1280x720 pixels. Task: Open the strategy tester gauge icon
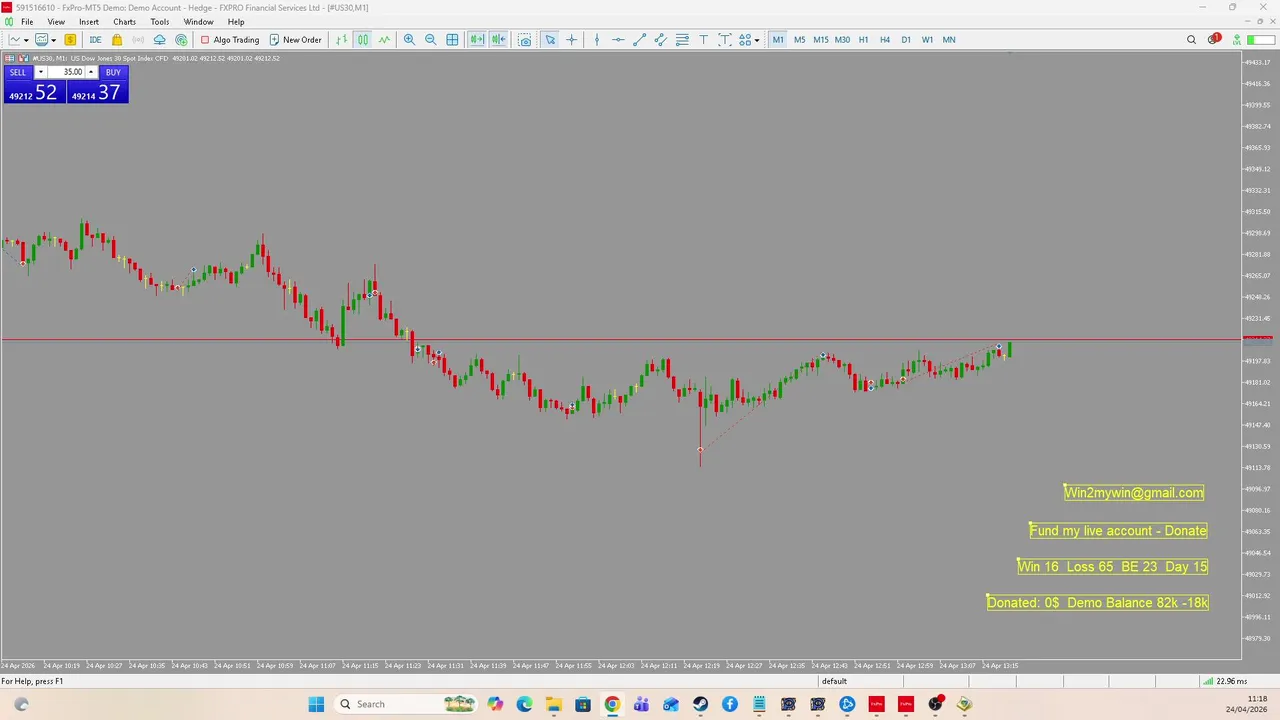coord(181,40)
